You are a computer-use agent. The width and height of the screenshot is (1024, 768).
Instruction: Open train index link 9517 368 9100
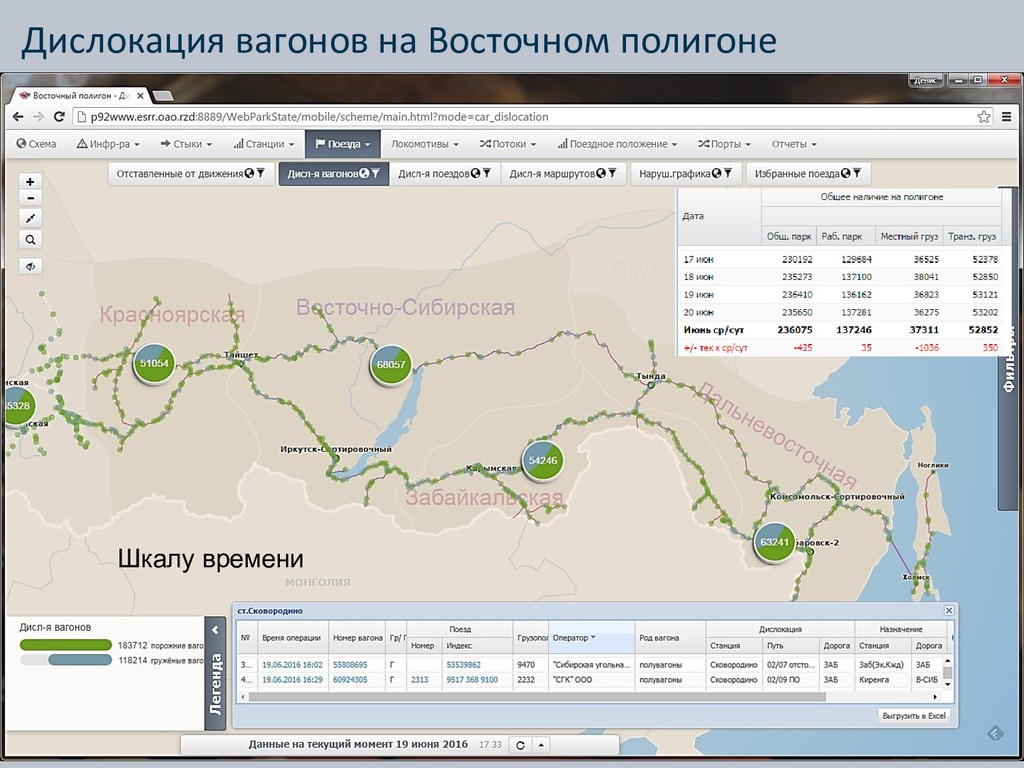point(472,680)
